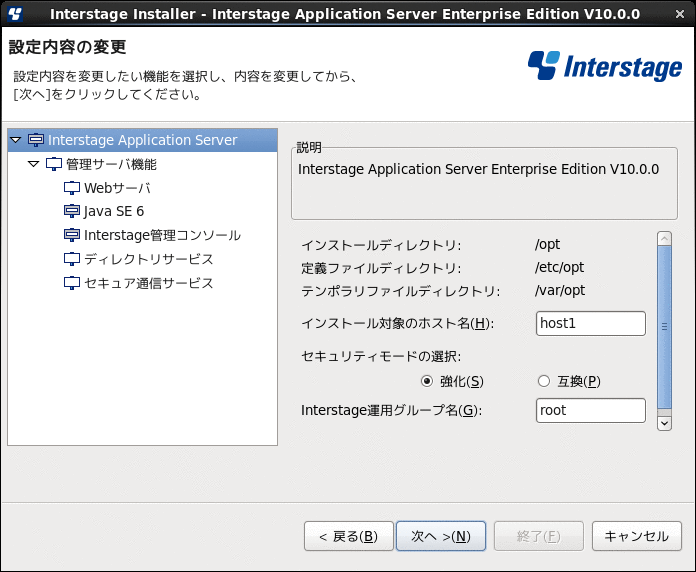
Task: Click the Interstage Application Server root node icon
Action: click(36, 140)
